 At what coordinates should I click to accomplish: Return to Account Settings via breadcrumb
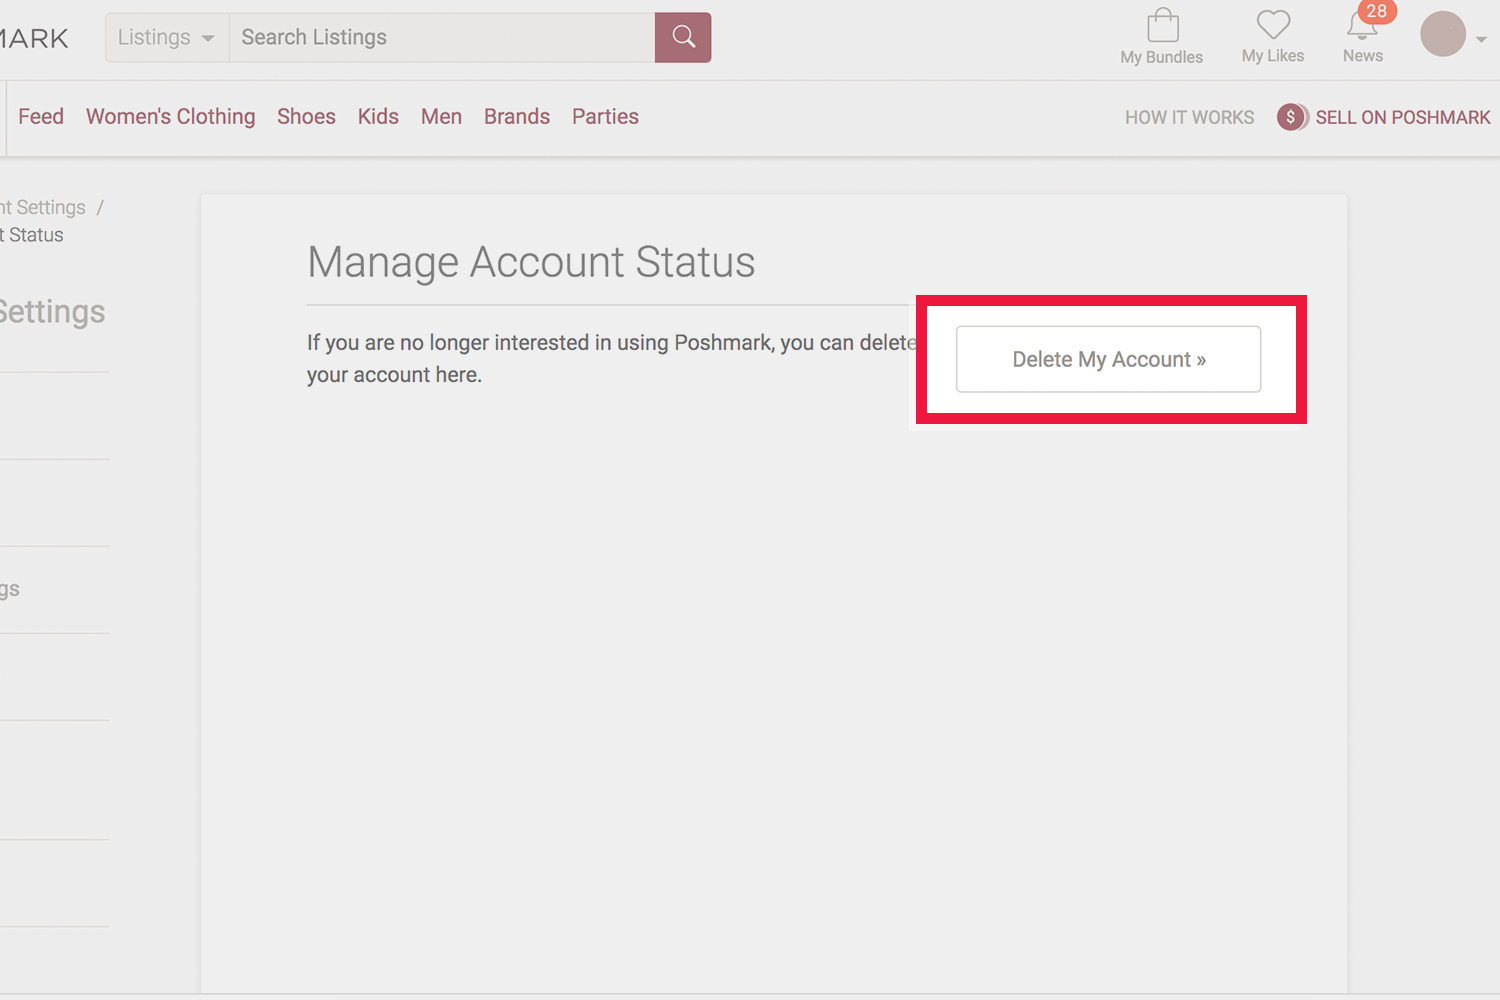(44, 208)
